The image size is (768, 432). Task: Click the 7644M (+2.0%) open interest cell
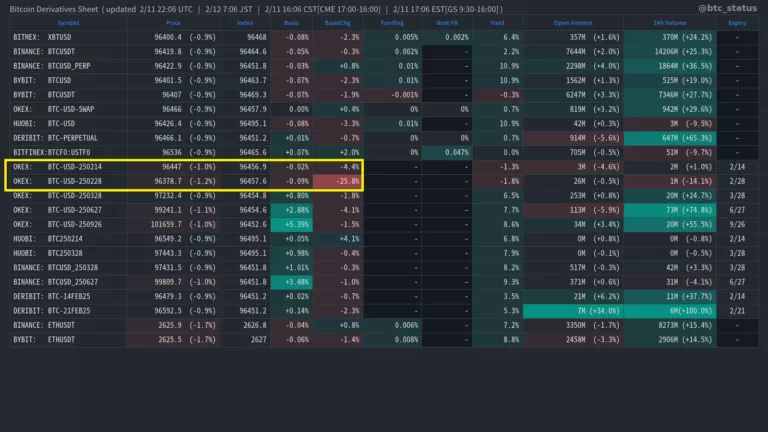(573, 51)
